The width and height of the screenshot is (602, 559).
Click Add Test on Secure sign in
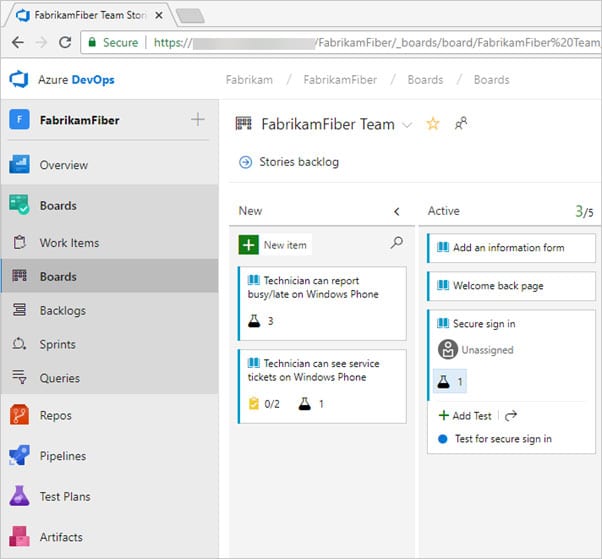point(465,415)
